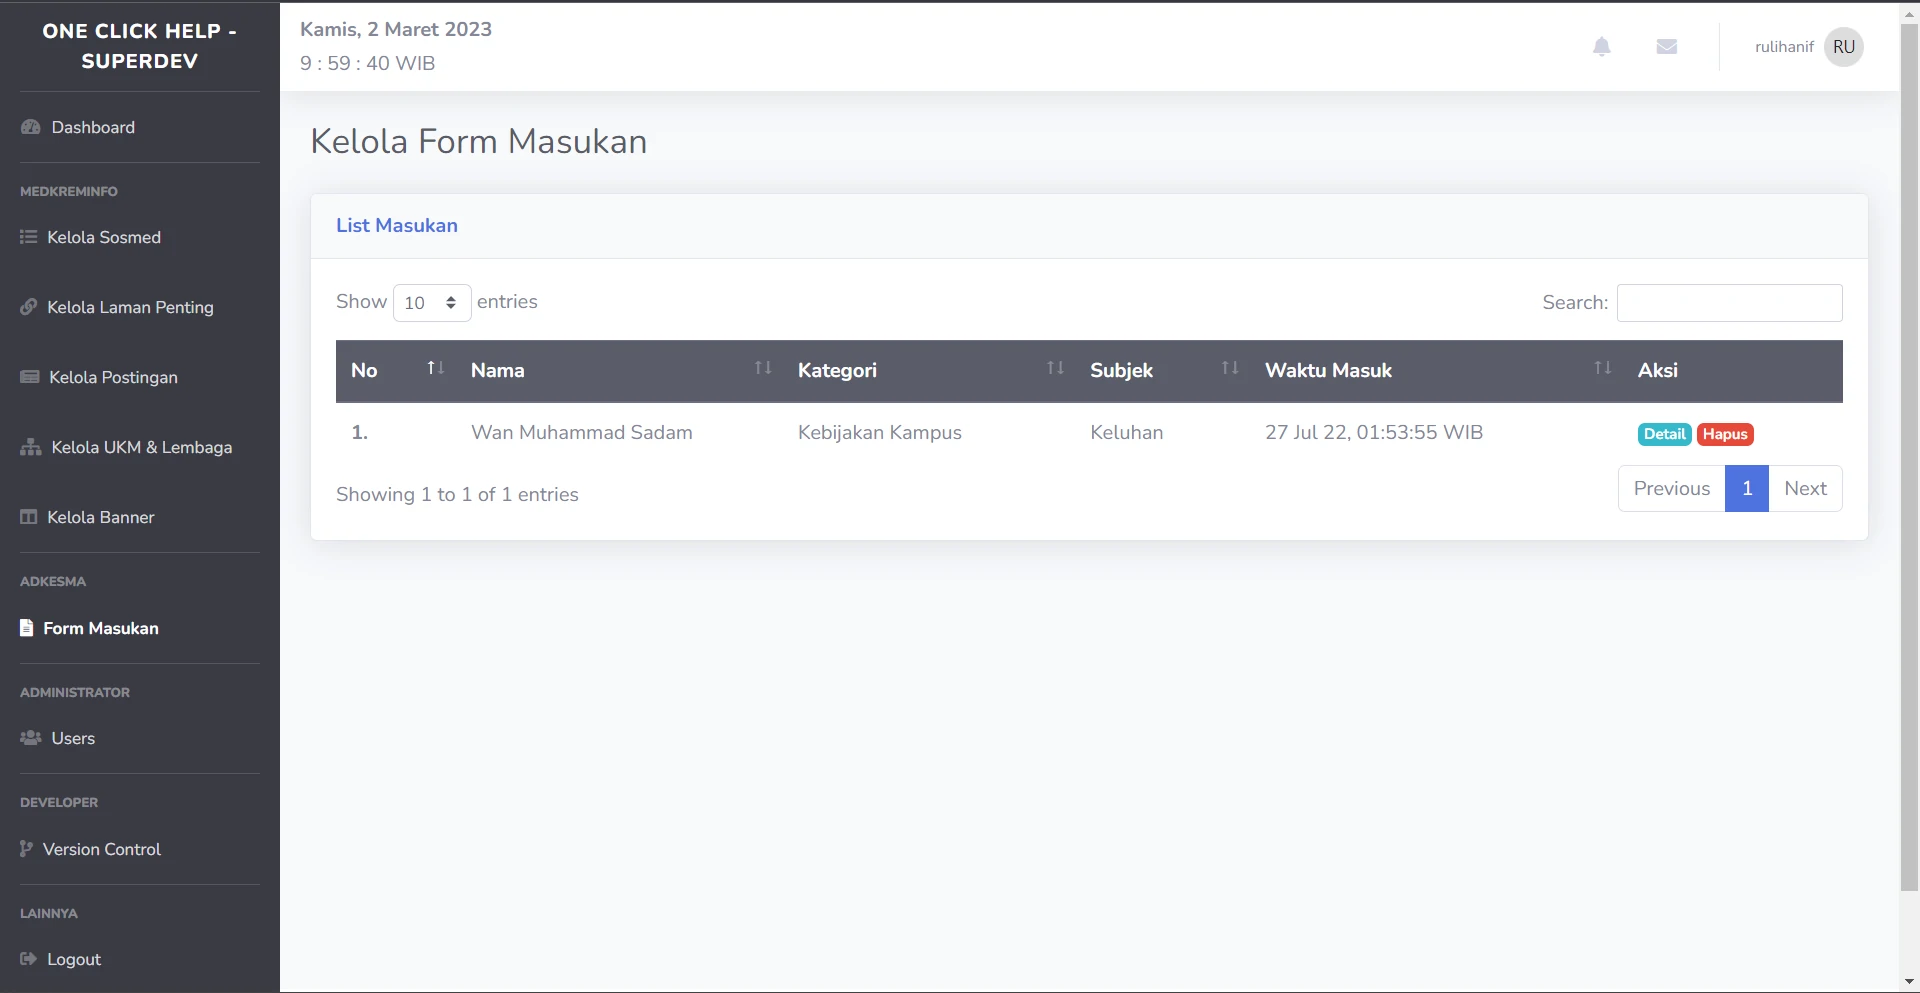1920x993 pixels.
Task: Open the messages envelope icon
Action: 1666,47
